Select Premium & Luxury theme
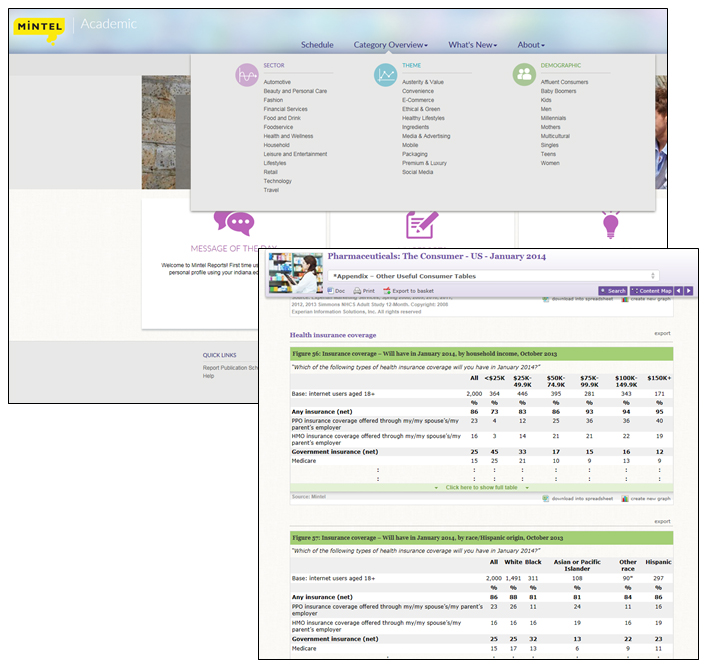The image size is (708, 670). (x=424, y=163)
